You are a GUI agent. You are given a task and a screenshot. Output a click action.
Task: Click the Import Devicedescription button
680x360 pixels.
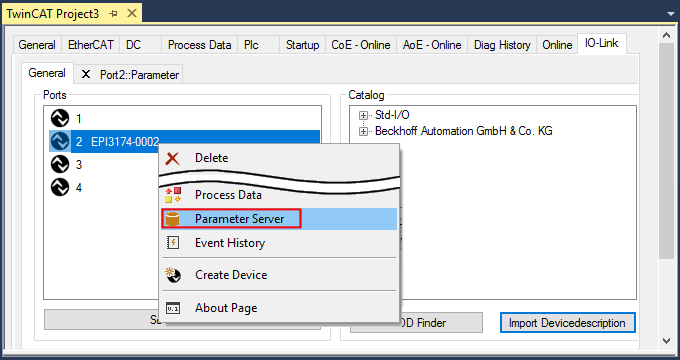click(x=567, y=323)
